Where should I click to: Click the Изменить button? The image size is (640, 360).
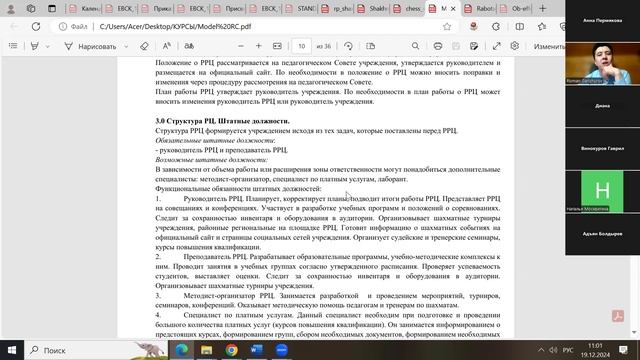[x=549, y=47]
